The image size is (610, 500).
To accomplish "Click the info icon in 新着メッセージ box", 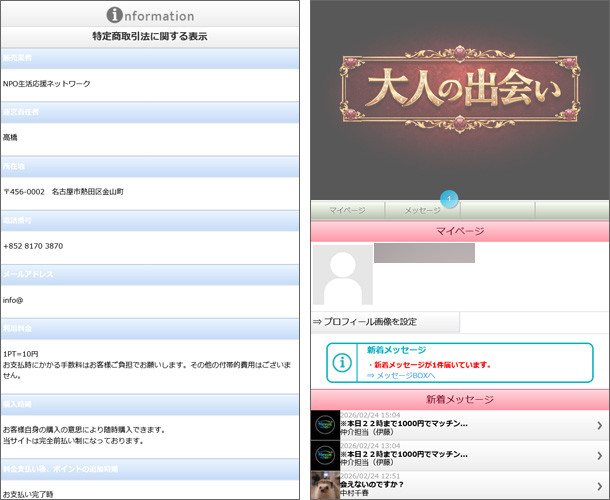I will [343, 363].
